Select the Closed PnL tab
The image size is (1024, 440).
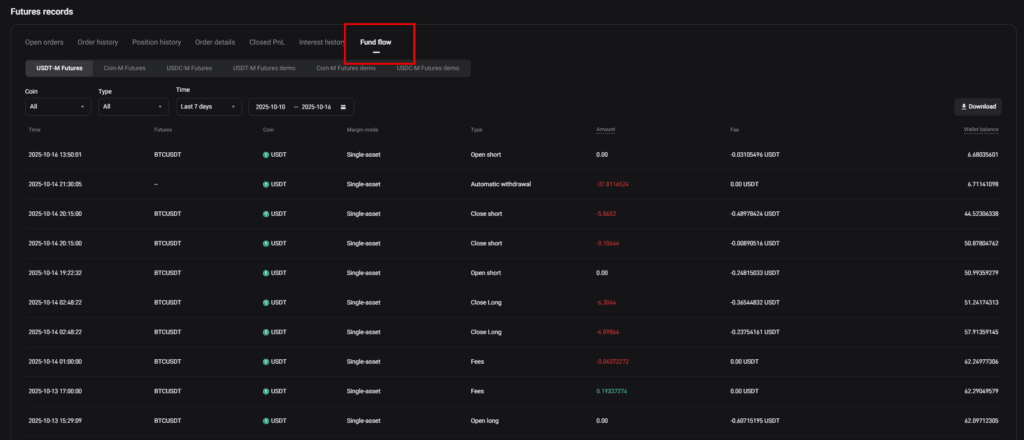pyautogui.click(x=267, y=42)
